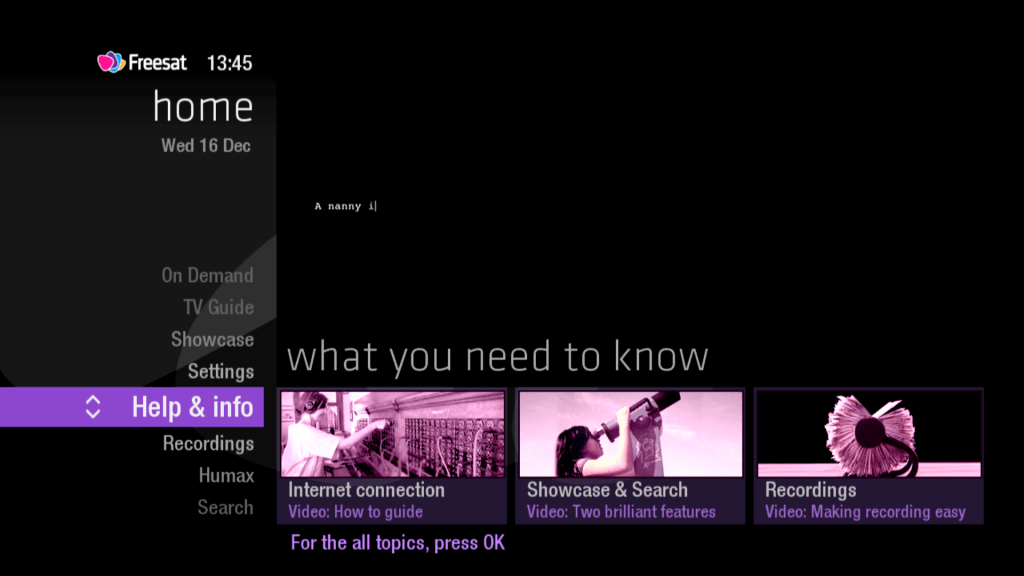
Task: Open Settings from the home menu
Action: (221, 371)
